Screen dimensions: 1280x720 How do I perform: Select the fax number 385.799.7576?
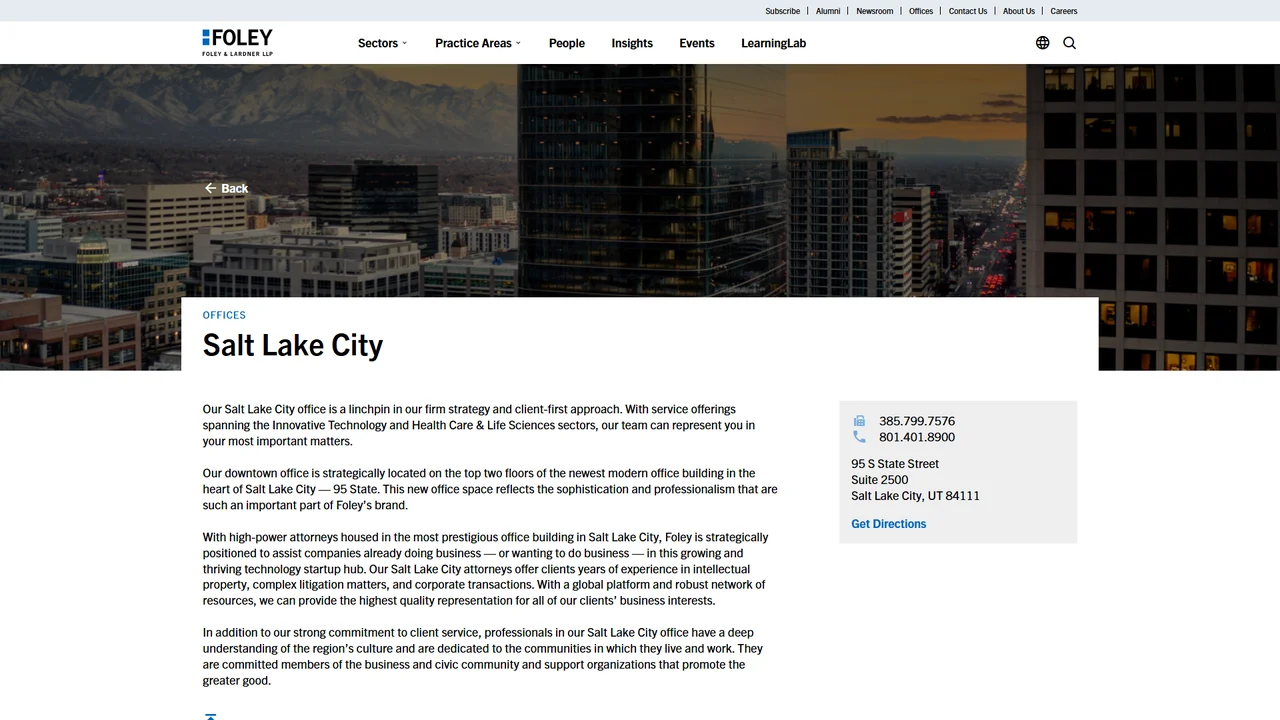click(x=917, y=421)
